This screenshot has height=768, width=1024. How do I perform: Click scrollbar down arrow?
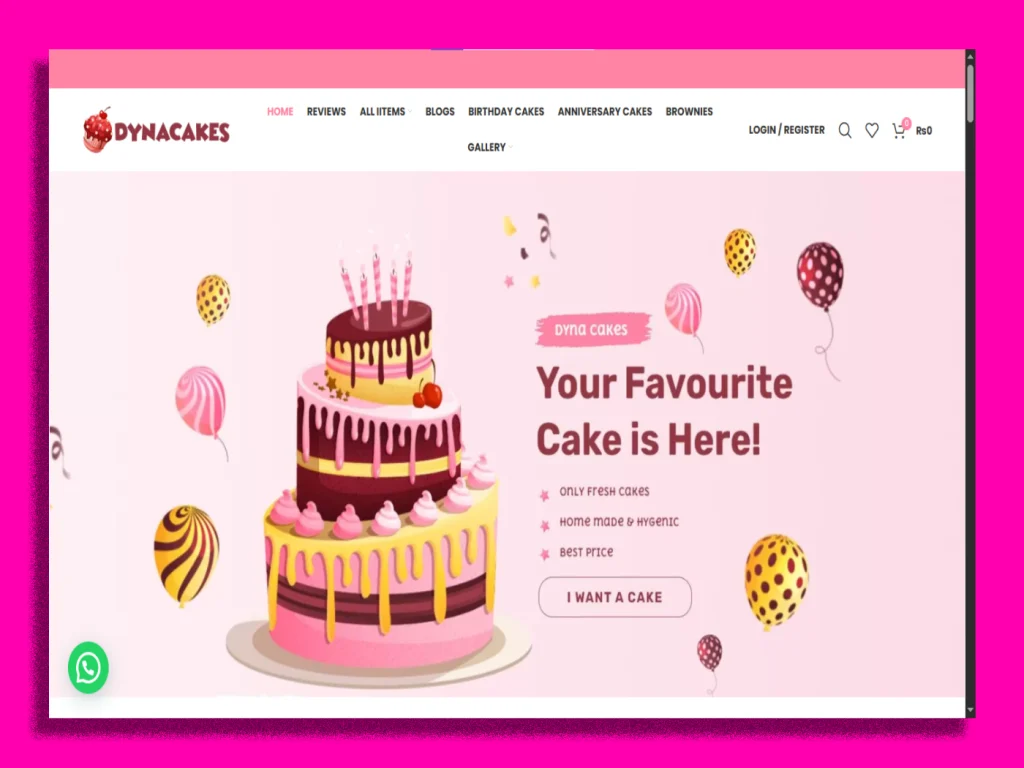tap(970, 710)
